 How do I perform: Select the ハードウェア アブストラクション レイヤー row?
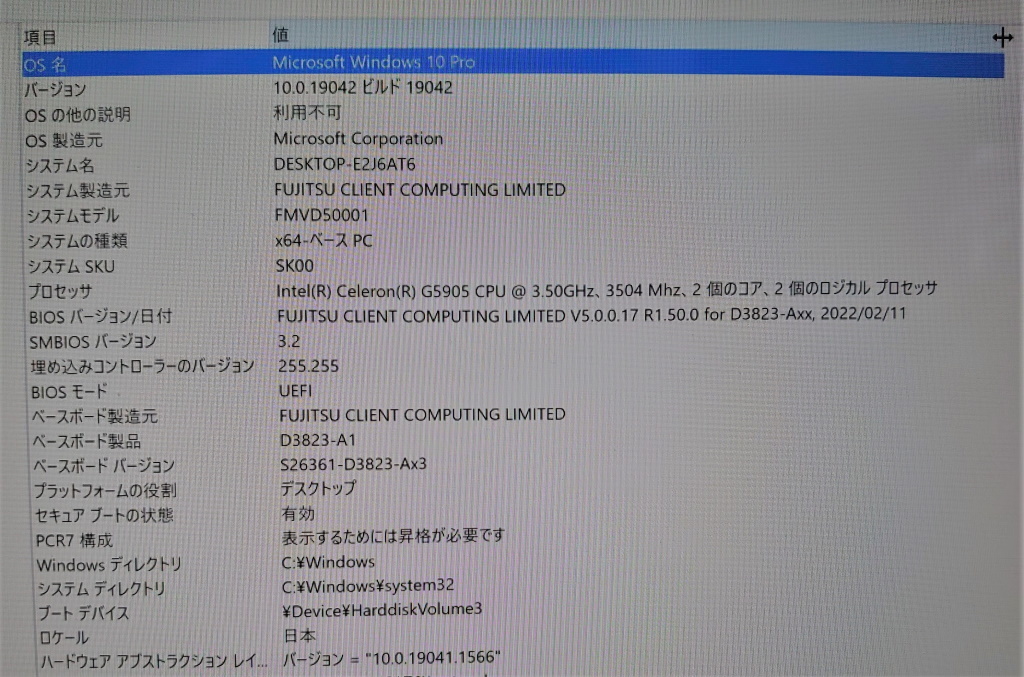pos(153,662)
